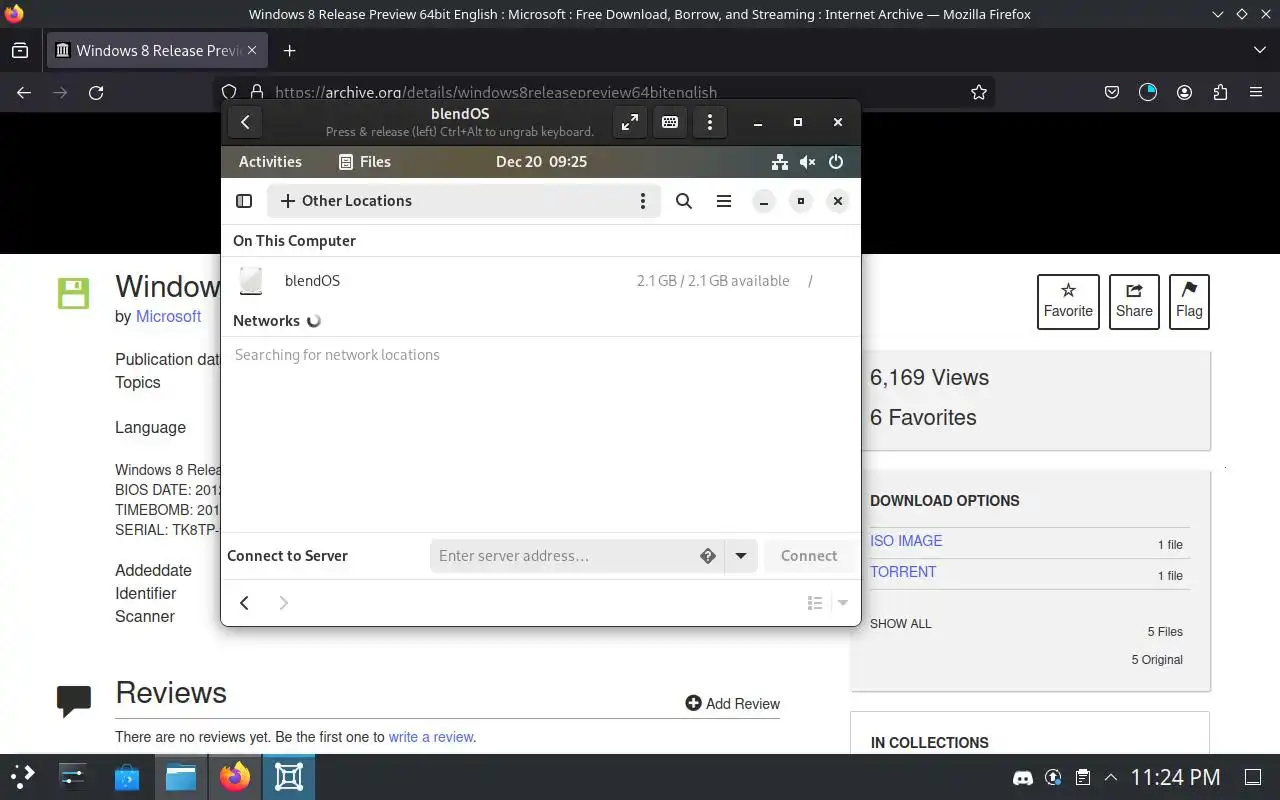Open Firefox account icon
This screenshot has height=800, width=1280.
pos(1184,92)
